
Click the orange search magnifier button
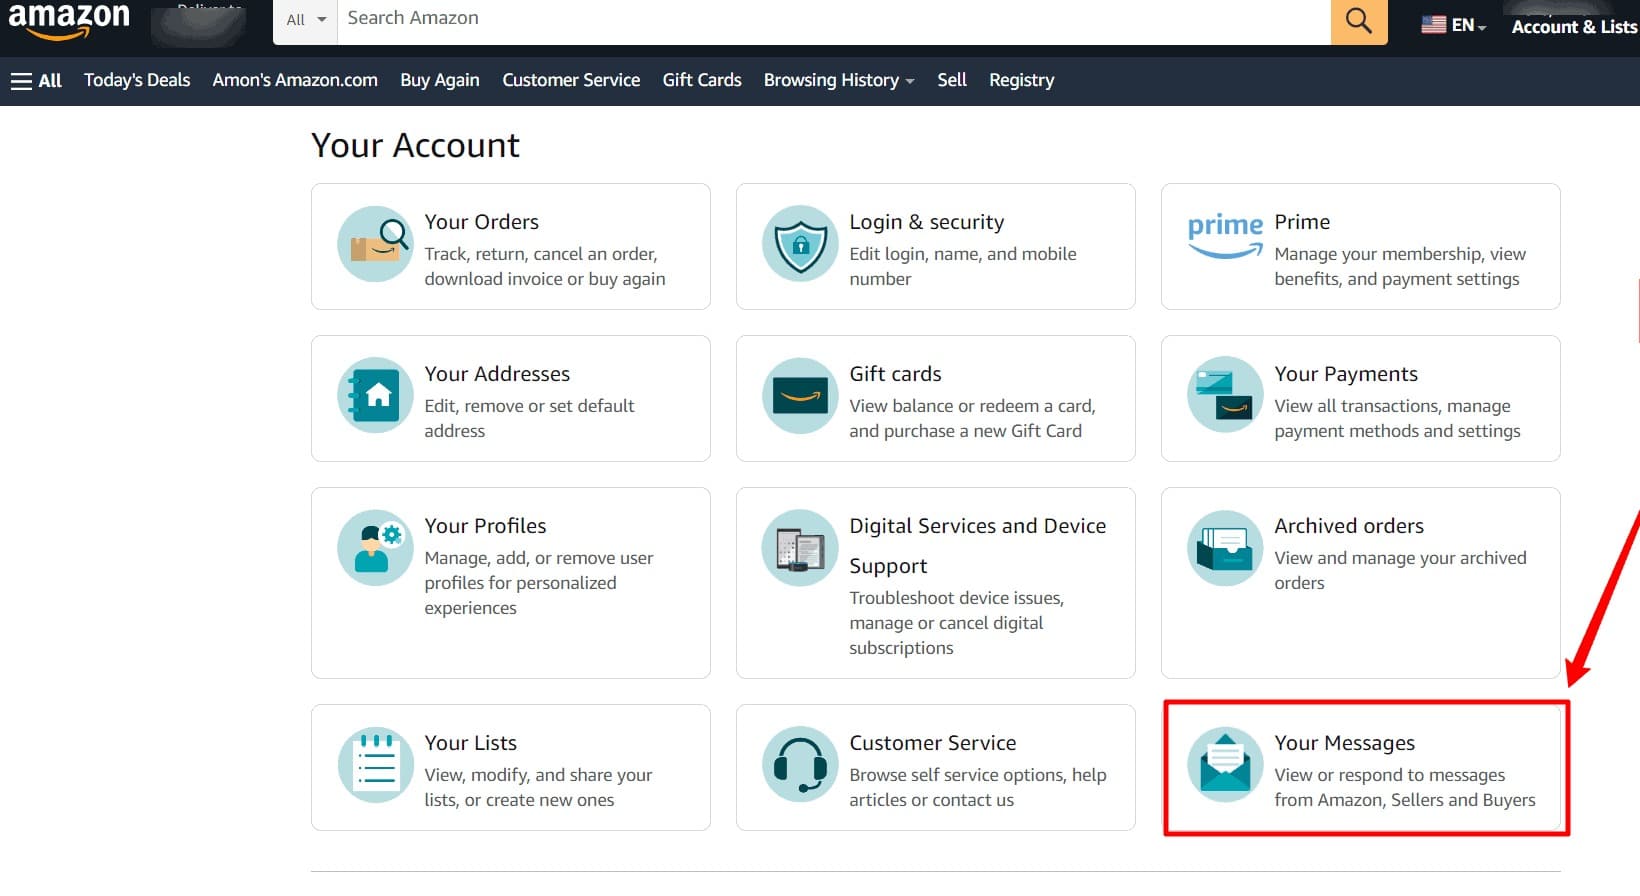tap(1358, 21)
